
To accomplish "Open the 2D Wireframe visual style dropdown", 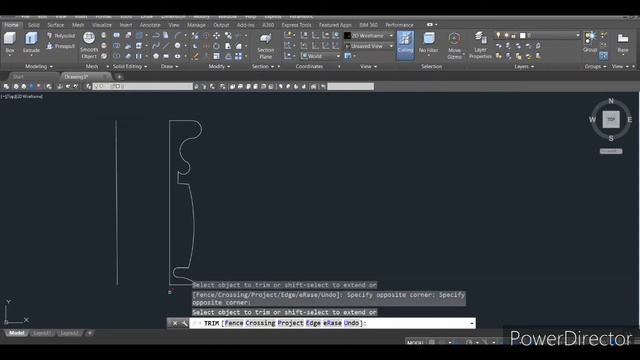I will (369, 36).
